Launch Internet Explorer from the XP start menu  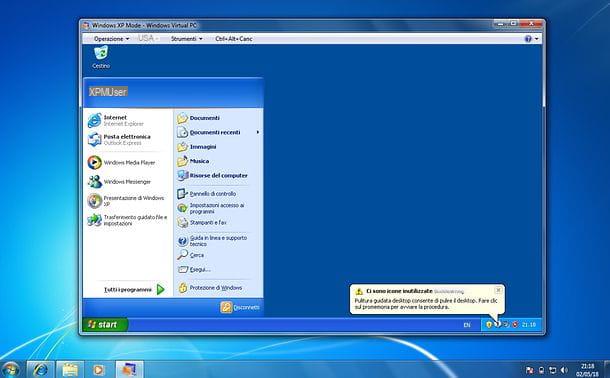115,120
